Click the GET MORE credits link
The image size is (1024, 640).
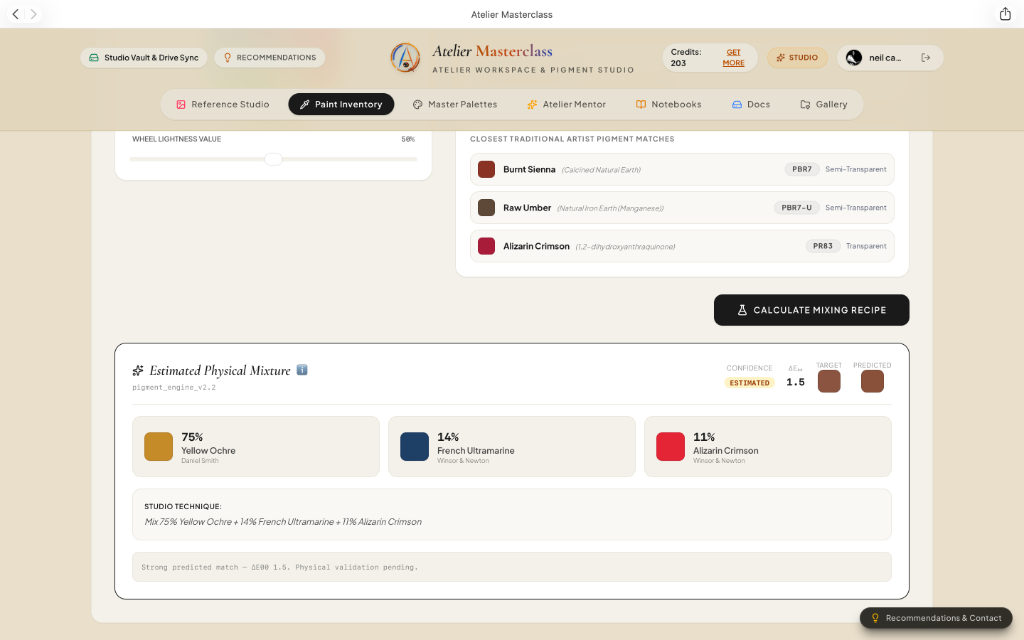733,57
